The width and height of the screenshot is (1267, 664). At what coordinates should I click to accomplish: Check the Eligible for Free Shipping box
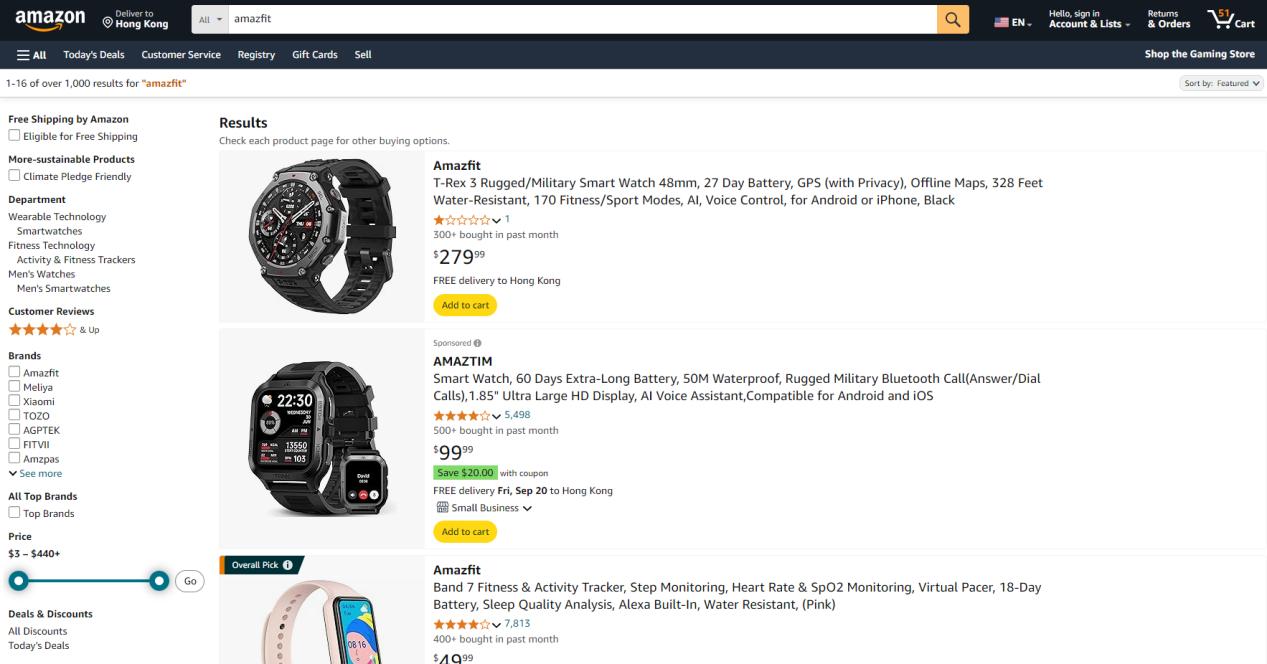click(14, 135)
